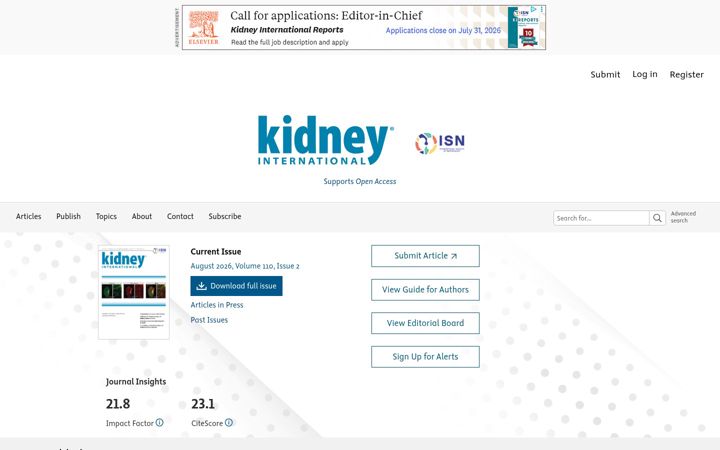
Task: Open the Articles menu
Action: (28, 216)
